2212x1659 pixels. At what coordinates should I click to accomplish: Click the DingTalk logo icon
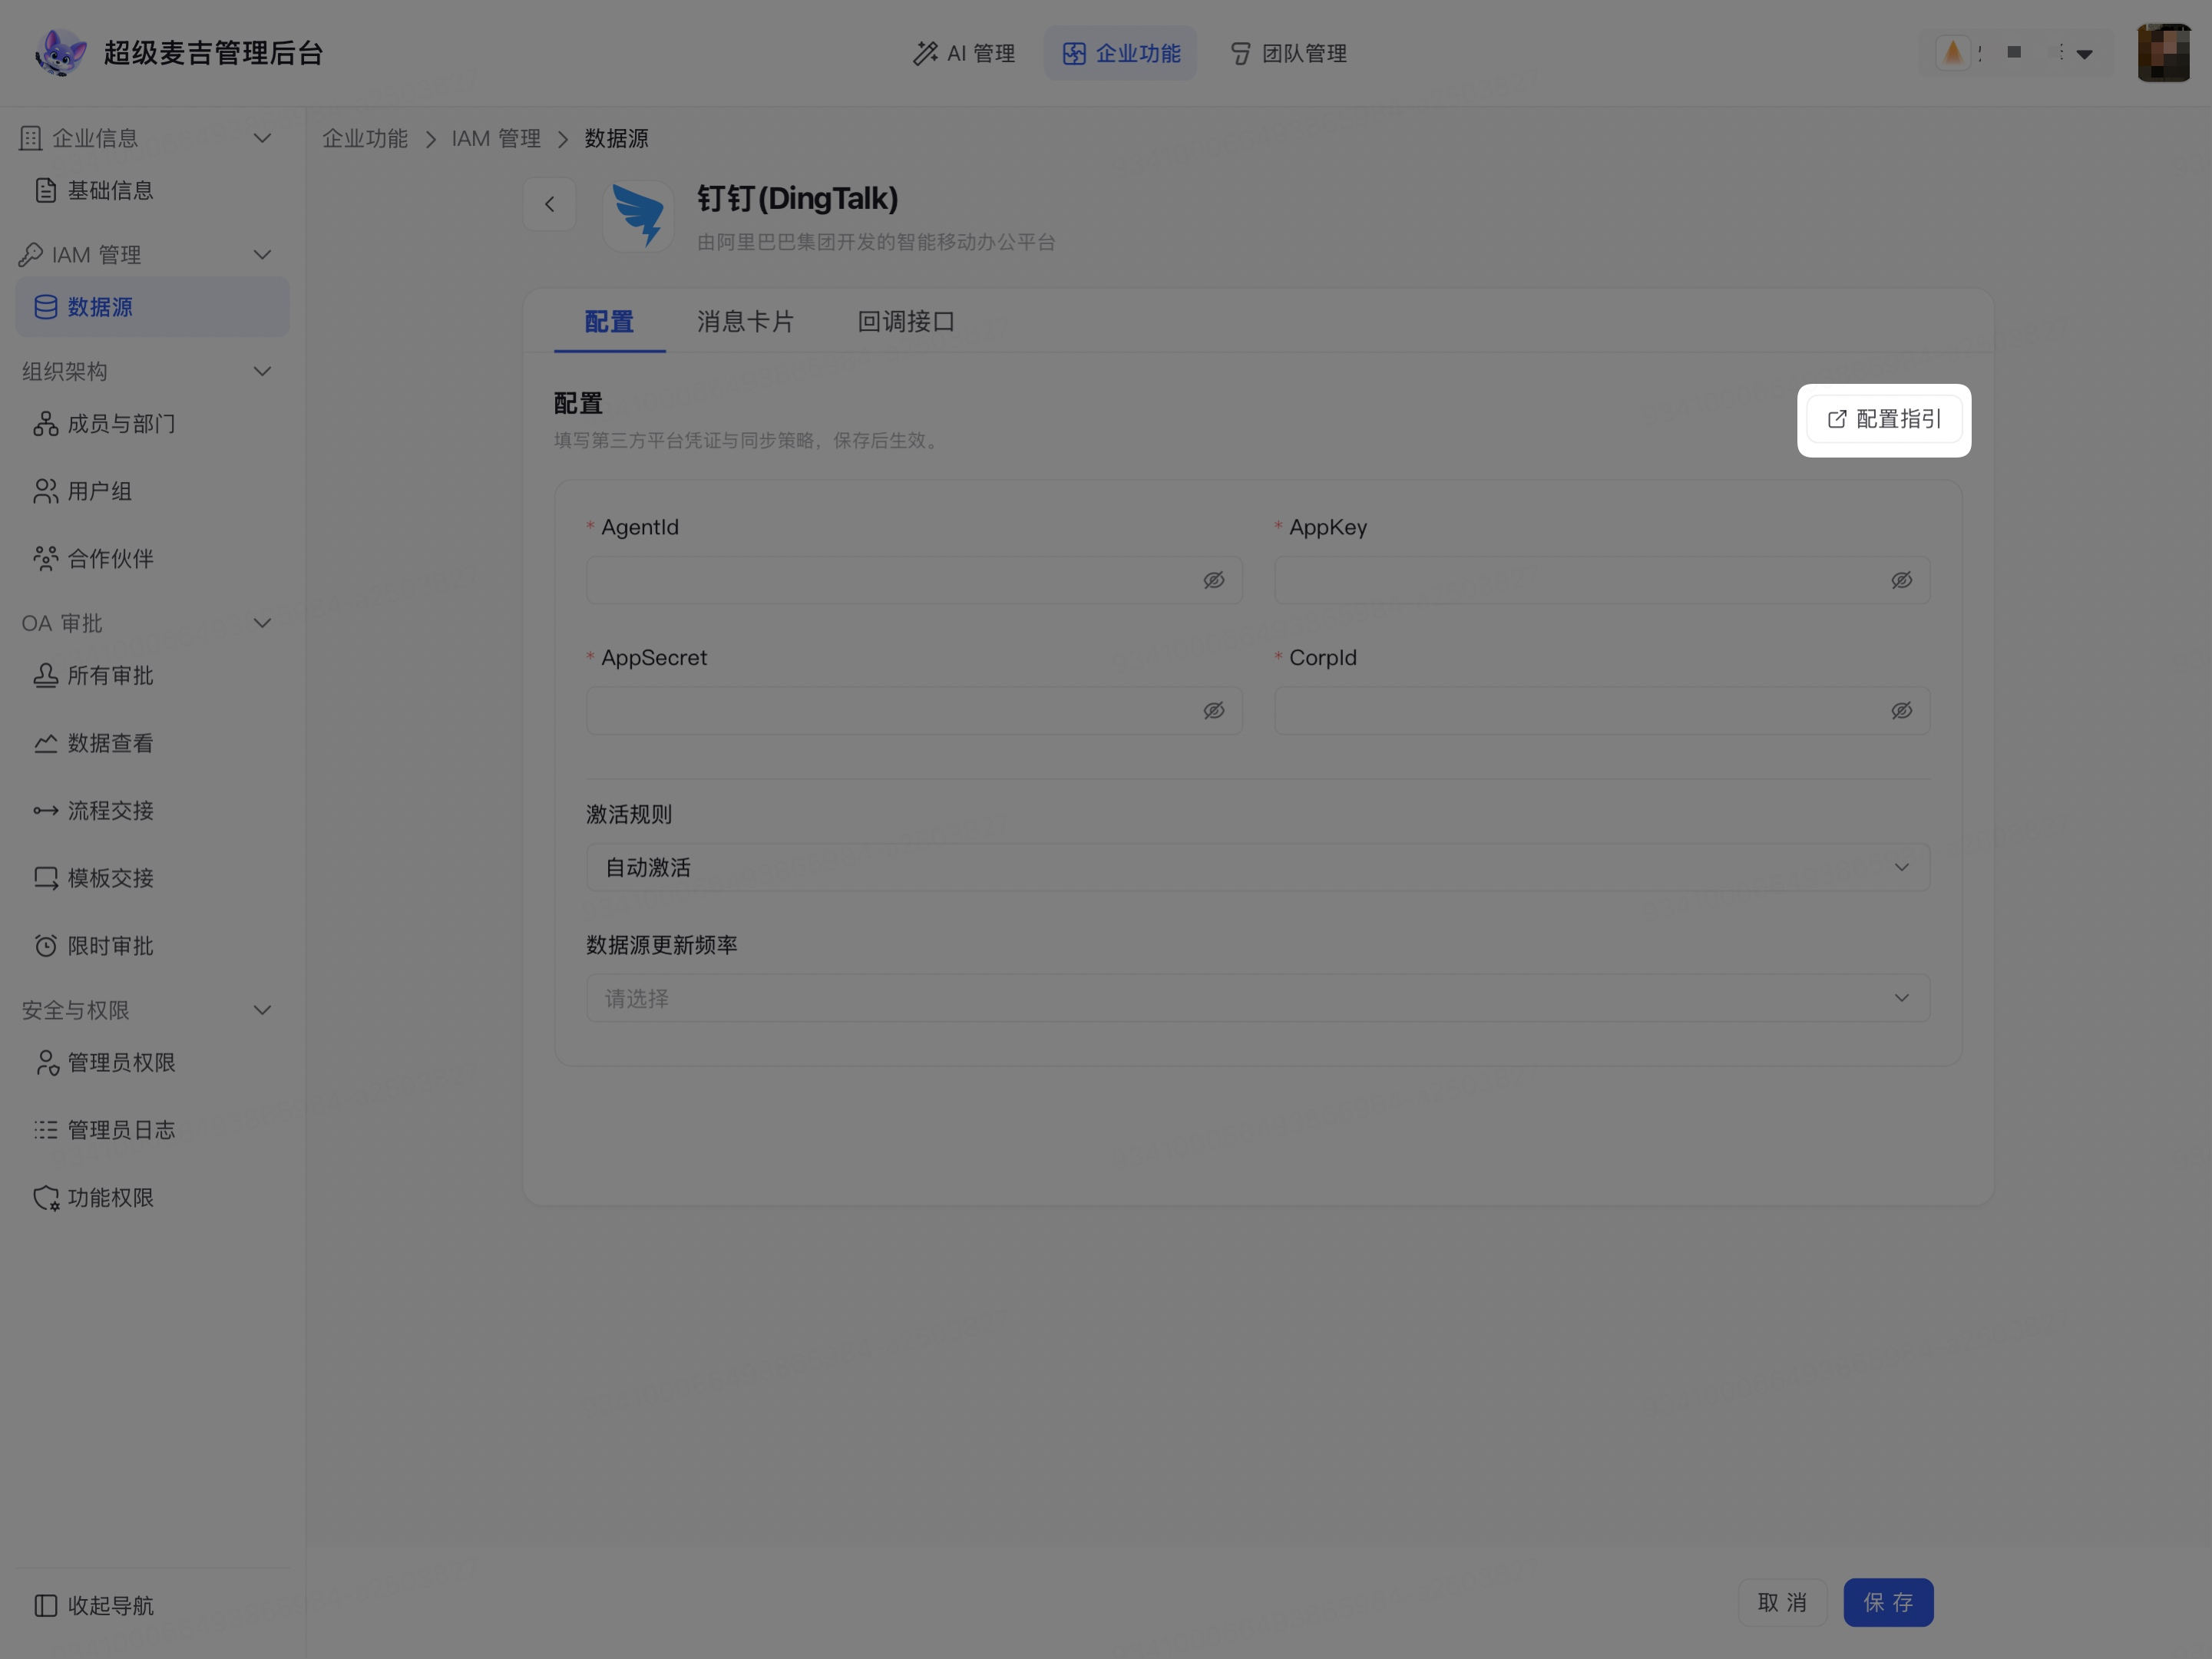(638, 215)
